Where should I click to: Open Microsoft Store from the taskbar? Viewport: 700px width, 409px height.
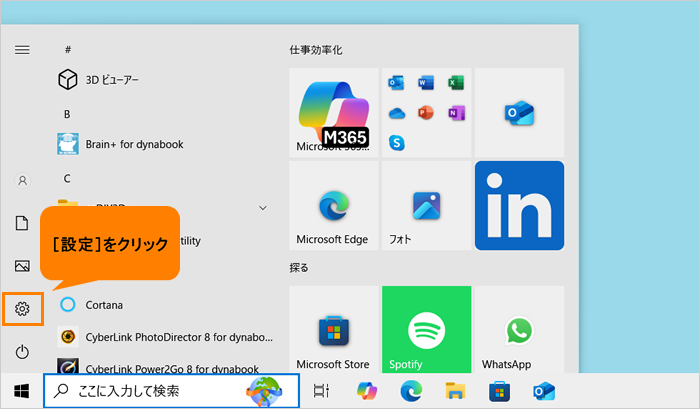[499, 391]
